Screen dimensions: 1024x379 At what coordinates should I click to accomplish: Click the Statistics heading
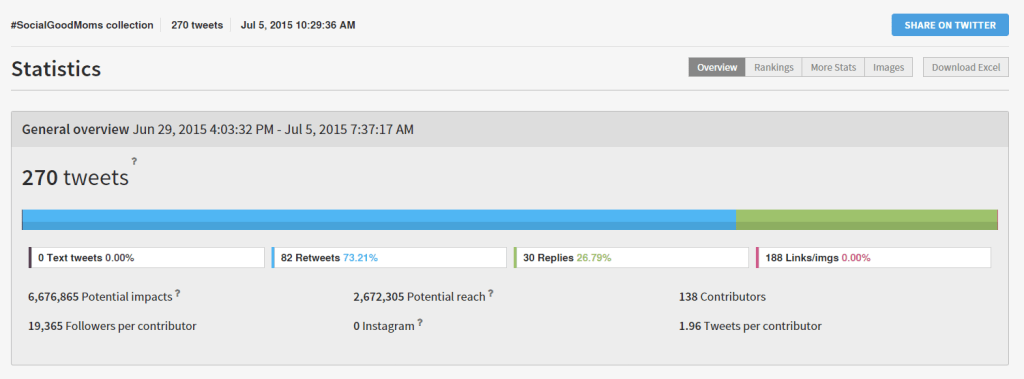click(56, 69)
